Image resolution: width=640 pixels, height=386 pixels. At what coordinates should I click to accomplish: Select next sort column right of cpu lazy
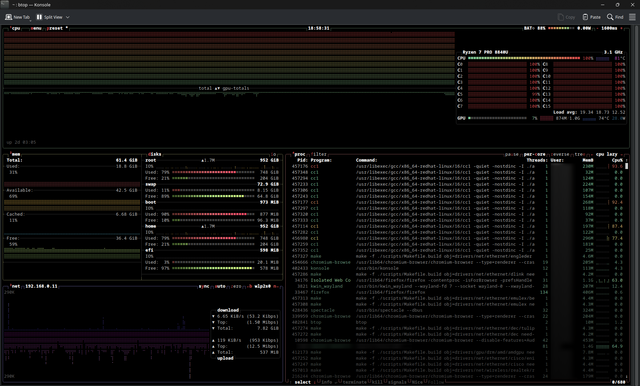click(x=622, y=154)
